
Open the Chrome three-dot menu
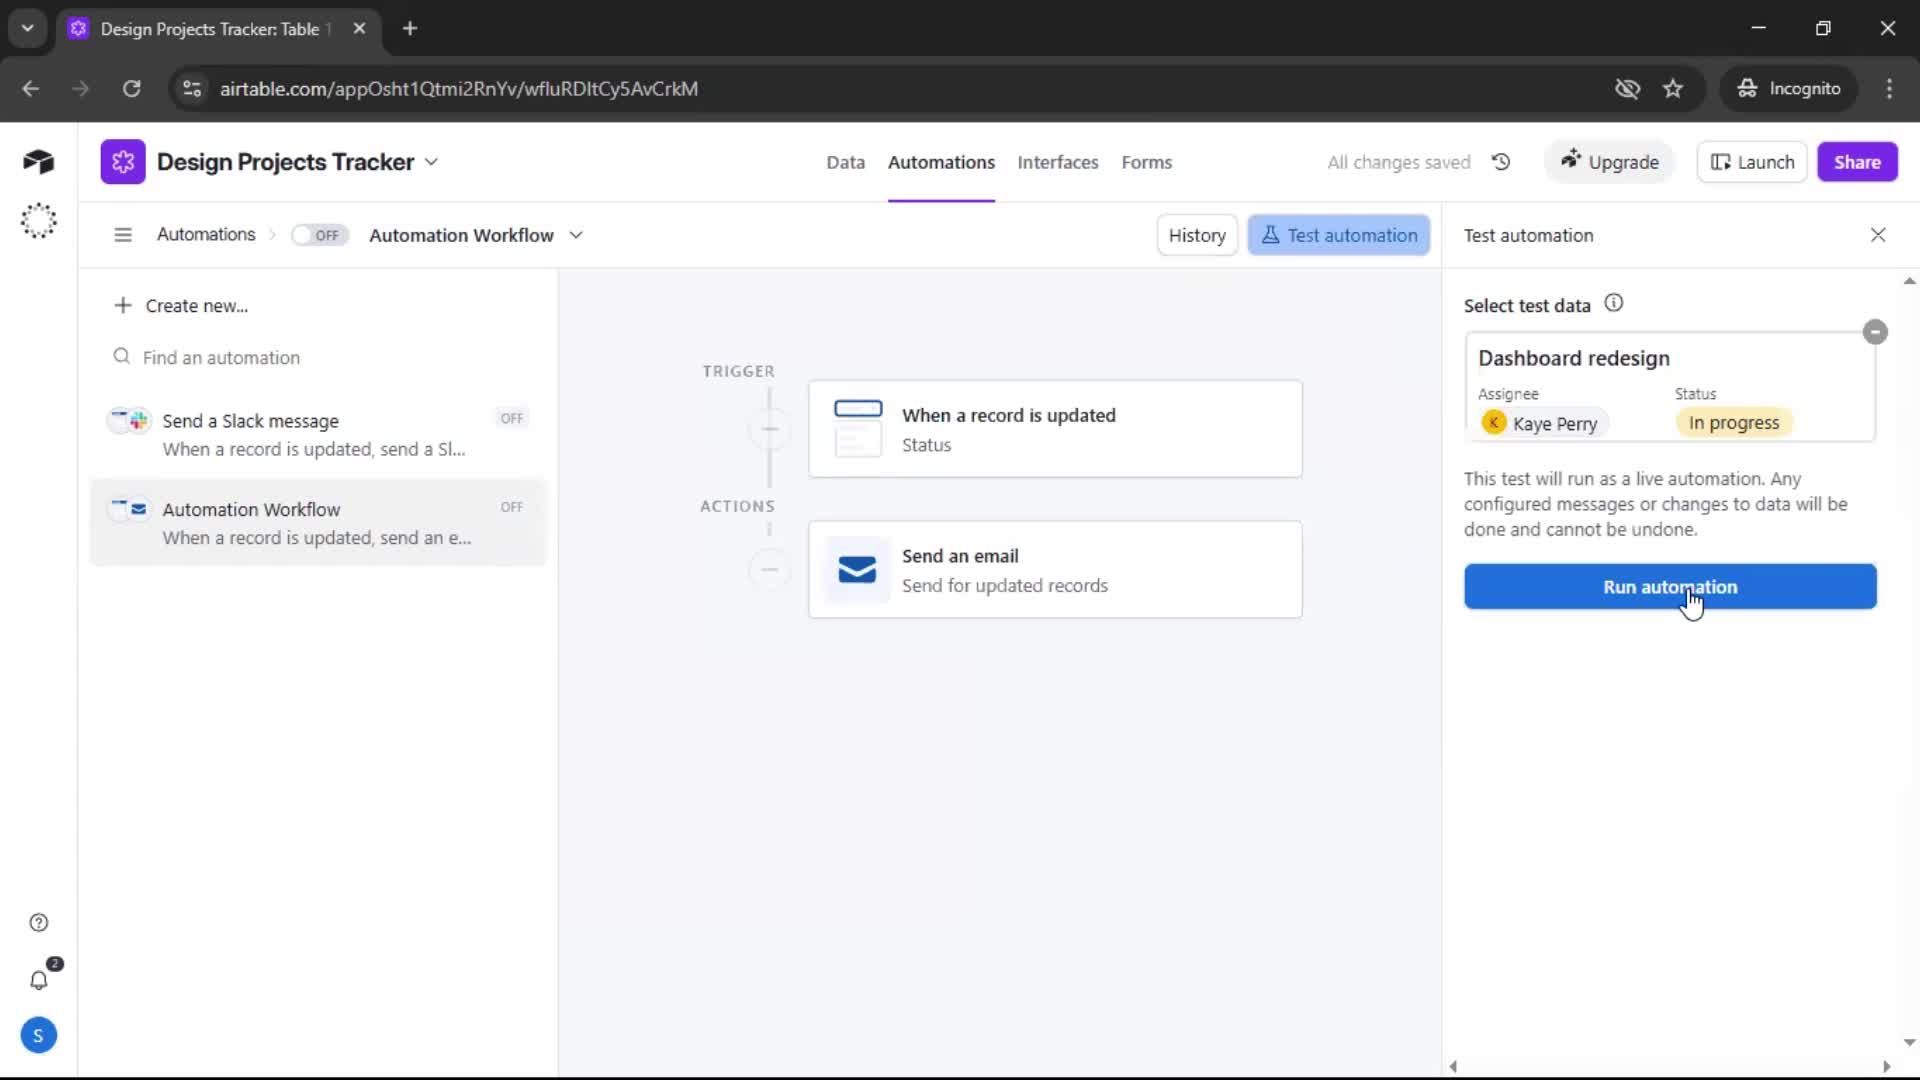click(x=1889, y=89)
